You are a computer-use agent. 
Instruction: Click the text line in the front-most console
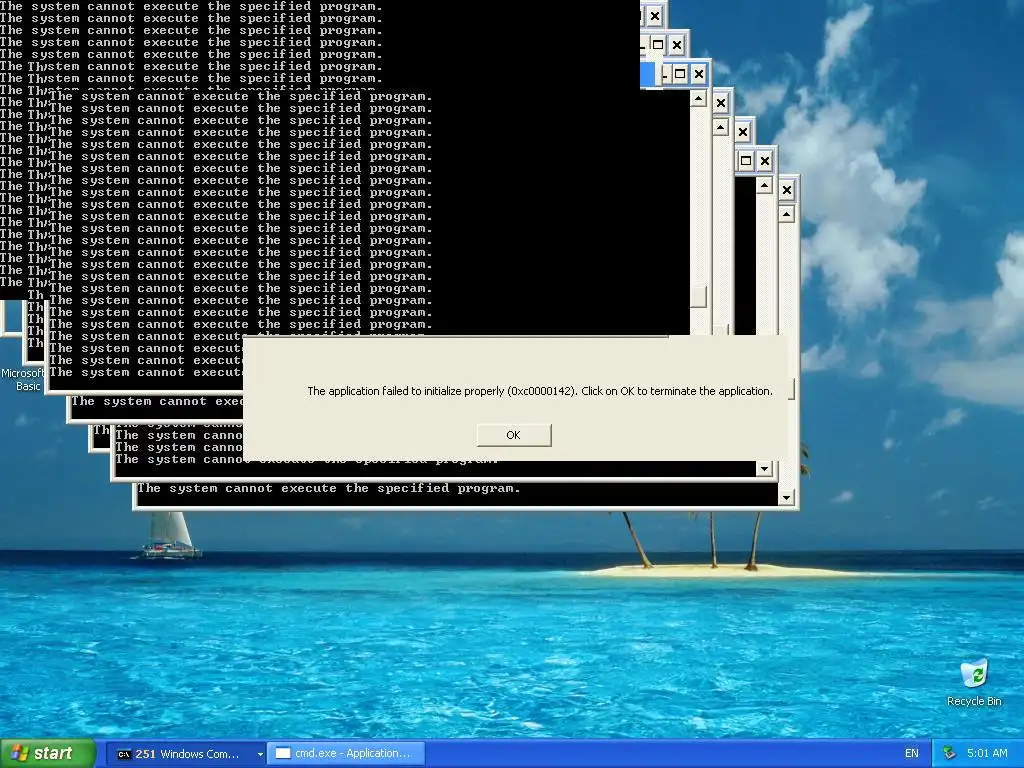tap(328, 488)
